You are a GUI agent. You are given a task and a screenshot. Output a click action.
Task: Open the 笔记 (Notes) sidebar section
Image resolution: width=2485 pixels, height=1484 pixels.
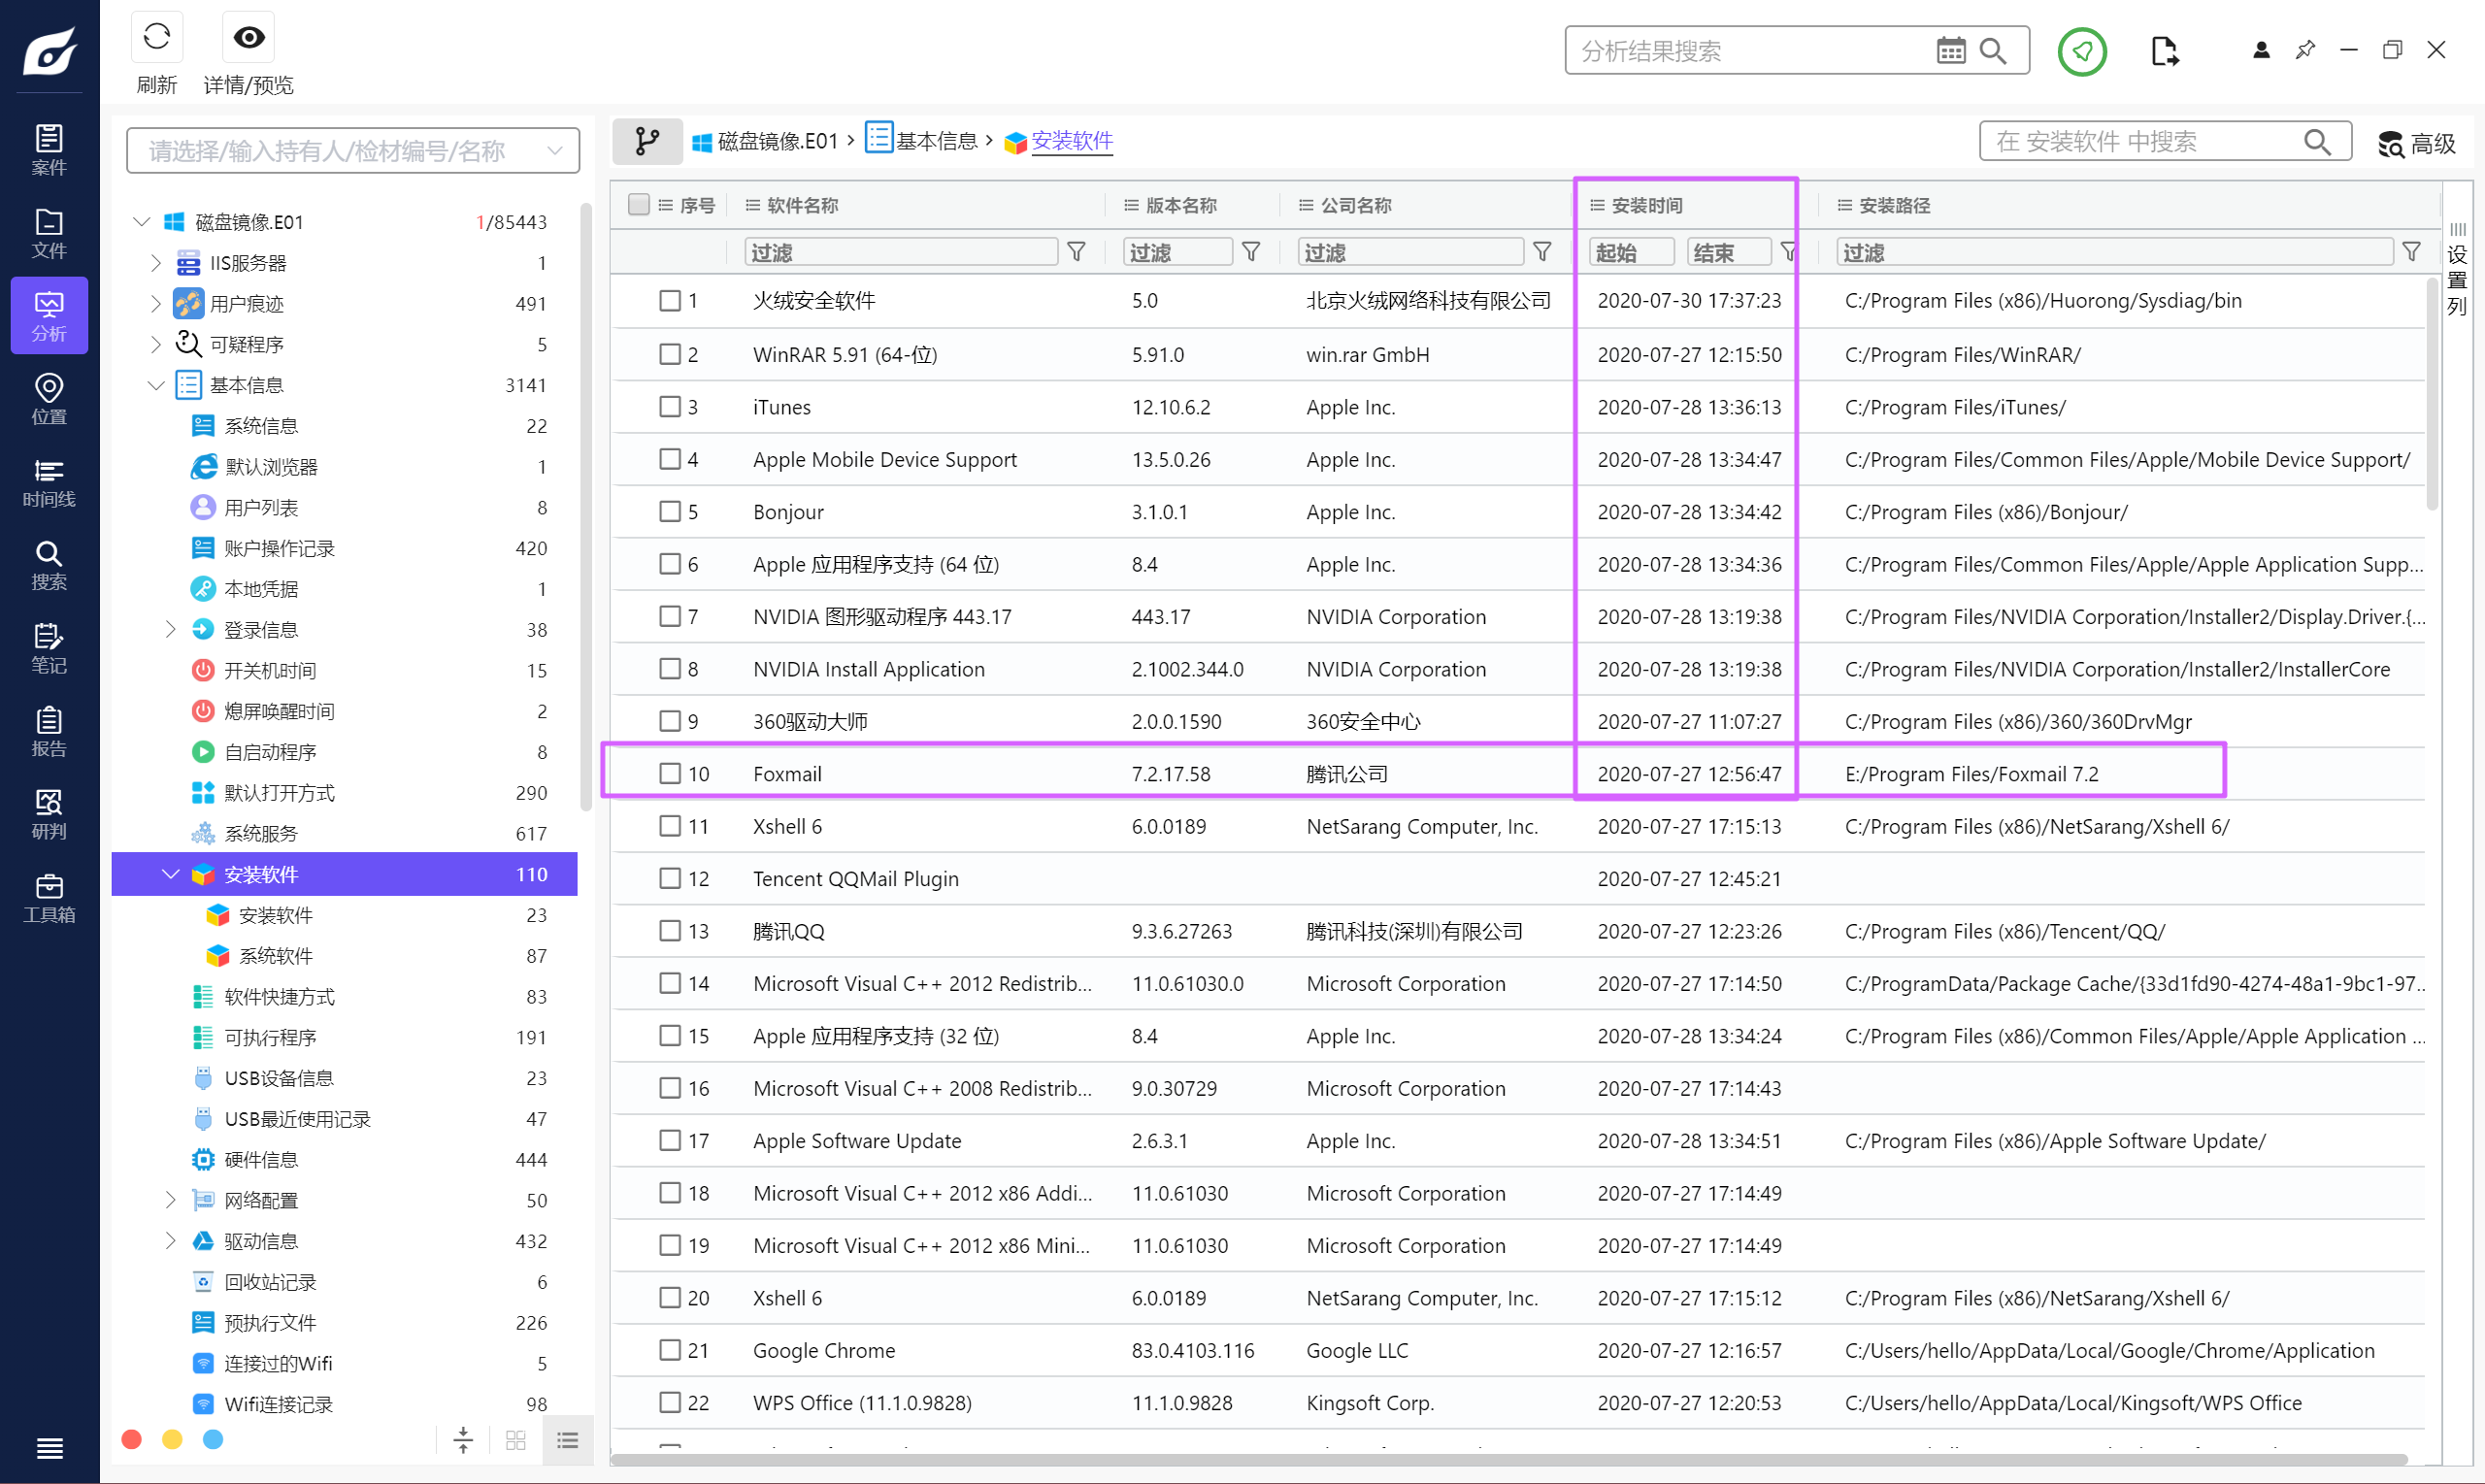coord(49,648)
